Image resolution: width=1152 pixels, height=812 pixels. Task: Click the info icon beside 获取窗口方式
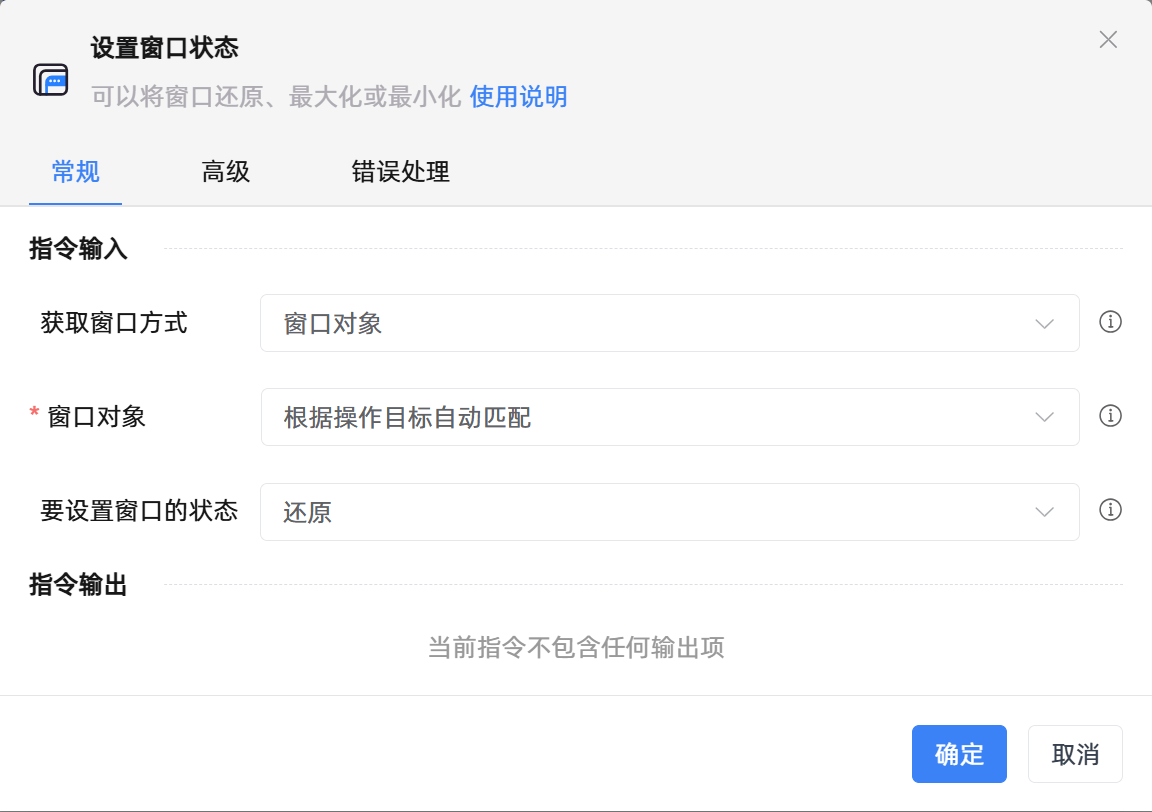(1110, 322)
